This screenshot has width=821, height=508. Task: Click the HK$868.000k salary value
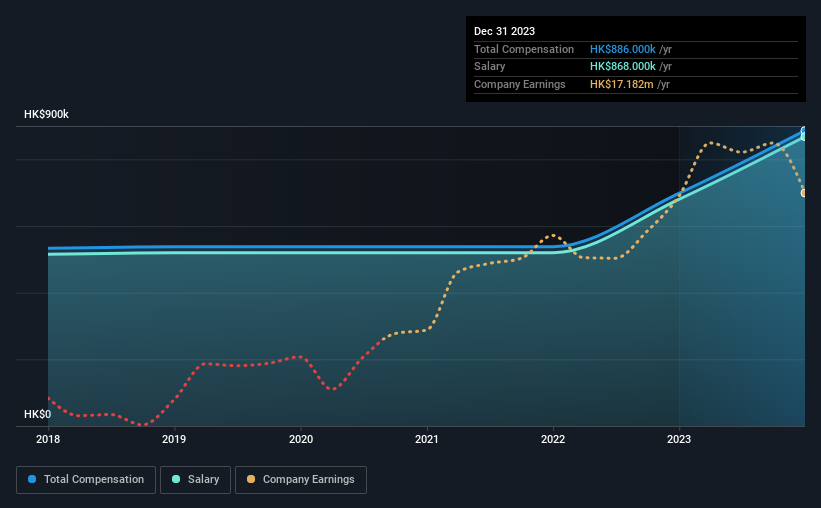(x=623, y=67)
